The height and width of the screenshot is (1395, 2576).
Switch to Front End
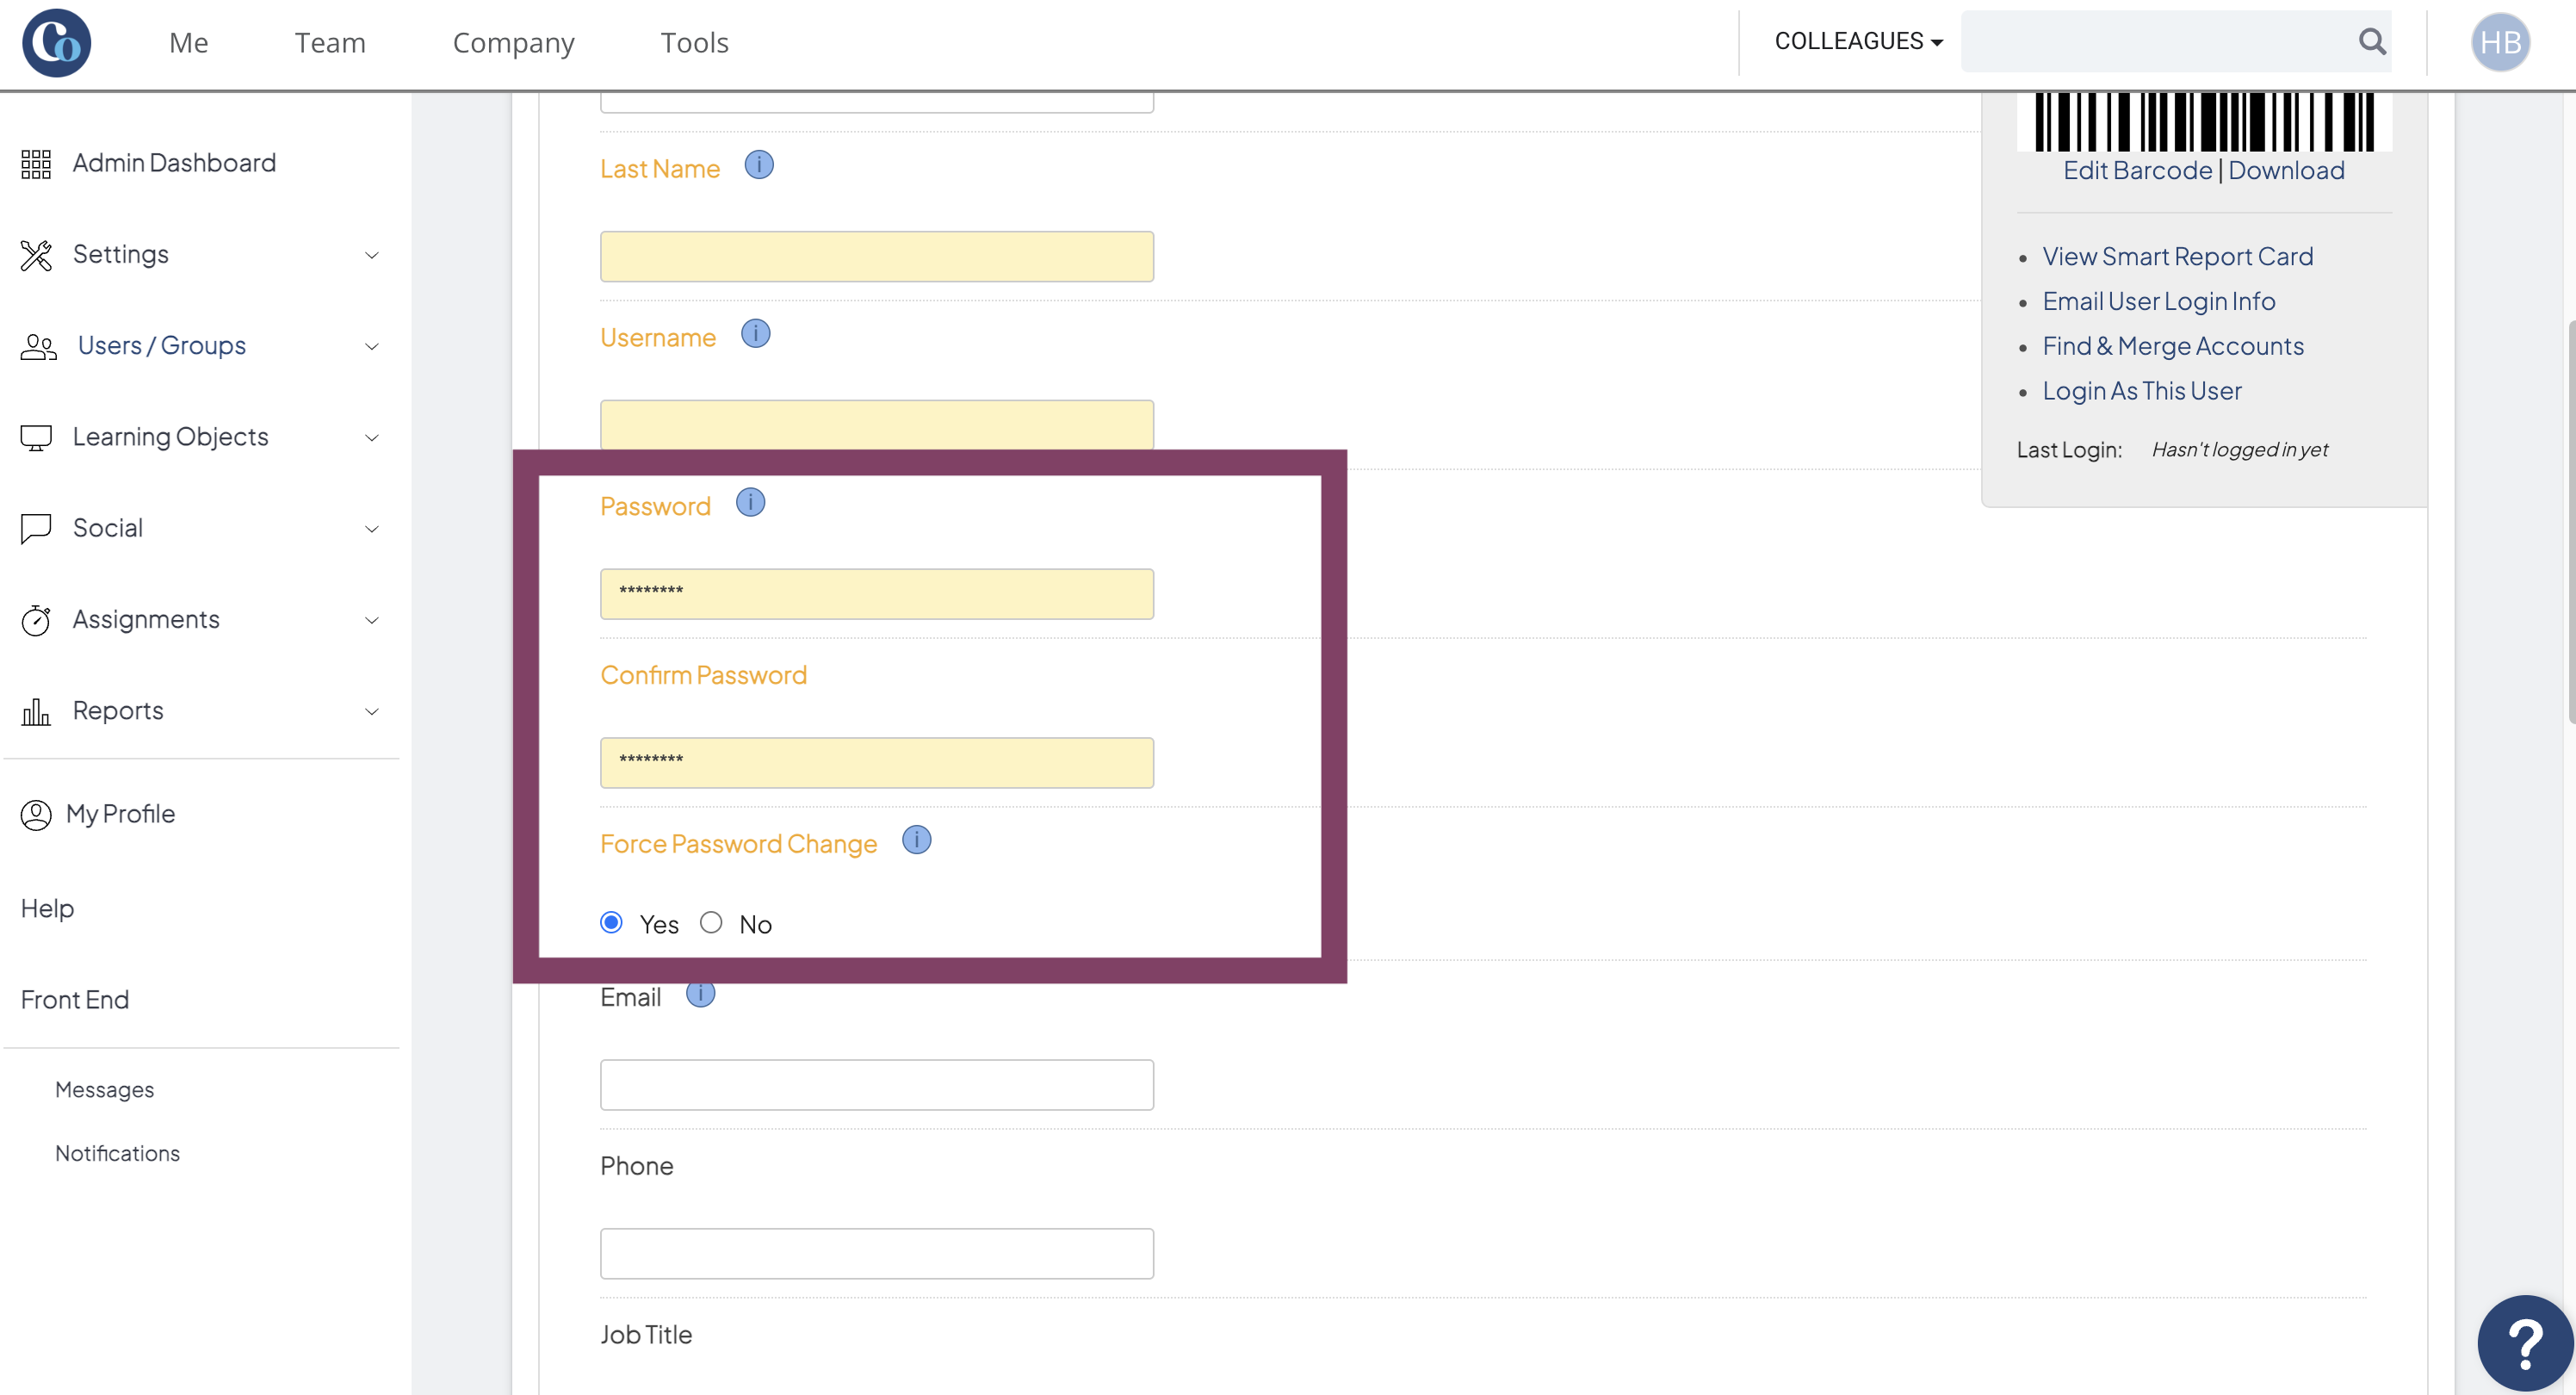coord(75,1000)
